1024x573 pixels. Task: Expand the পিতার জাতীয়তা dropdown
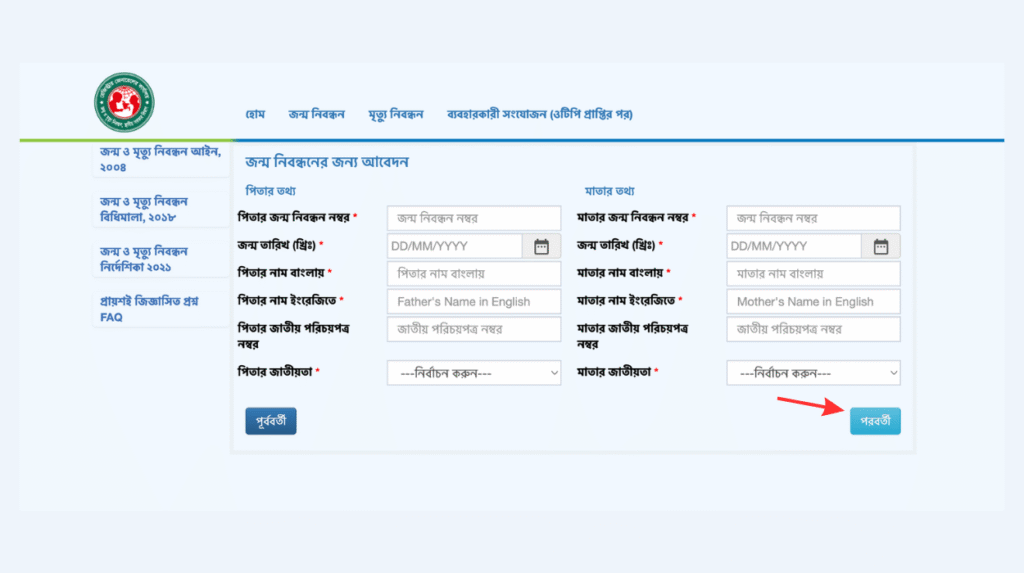pos(474,373)
